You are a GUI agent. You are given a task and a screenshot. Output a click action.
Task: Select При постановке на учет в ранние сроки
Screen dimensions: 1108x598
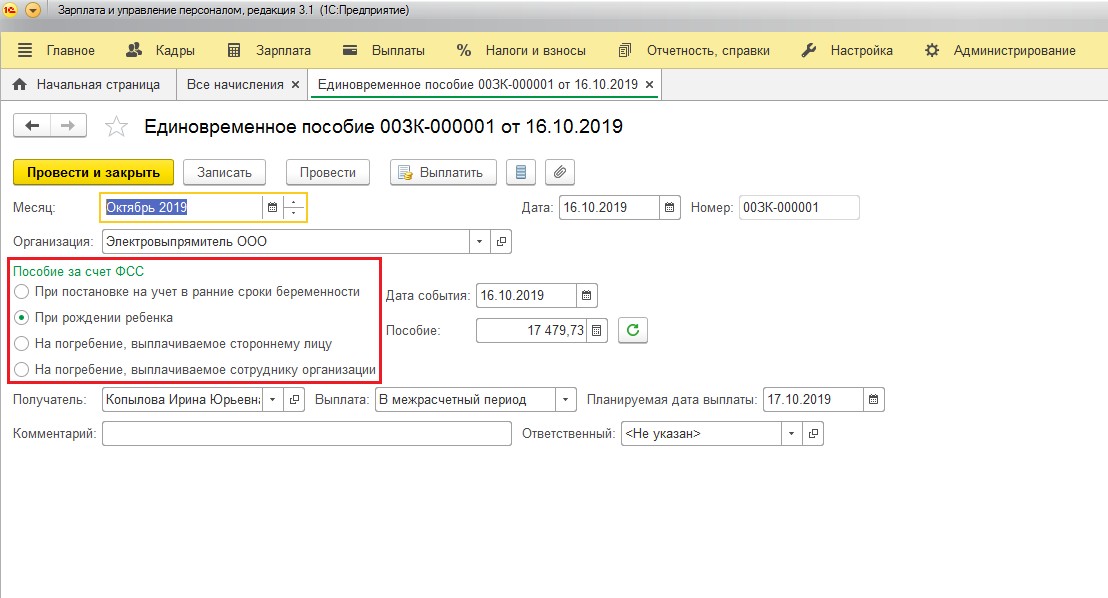point(189,292)
